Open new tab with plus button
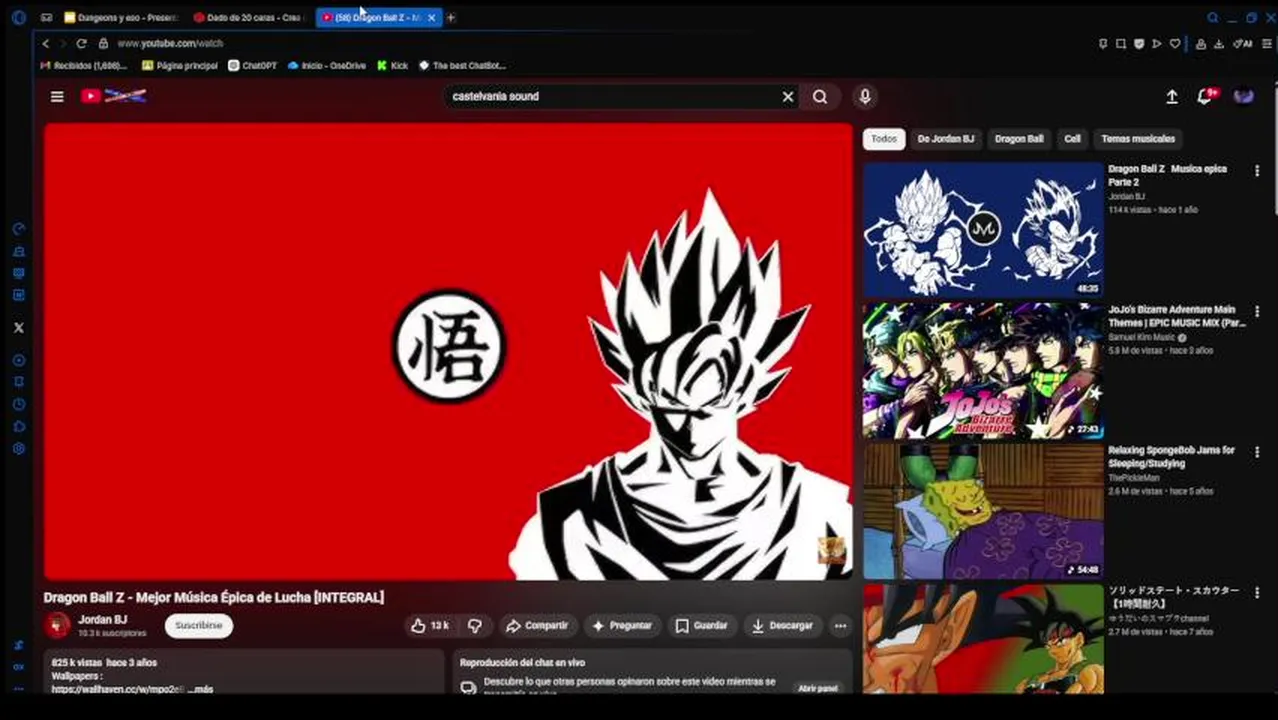Screen dimensions: 1278x720 coord(451,17)
